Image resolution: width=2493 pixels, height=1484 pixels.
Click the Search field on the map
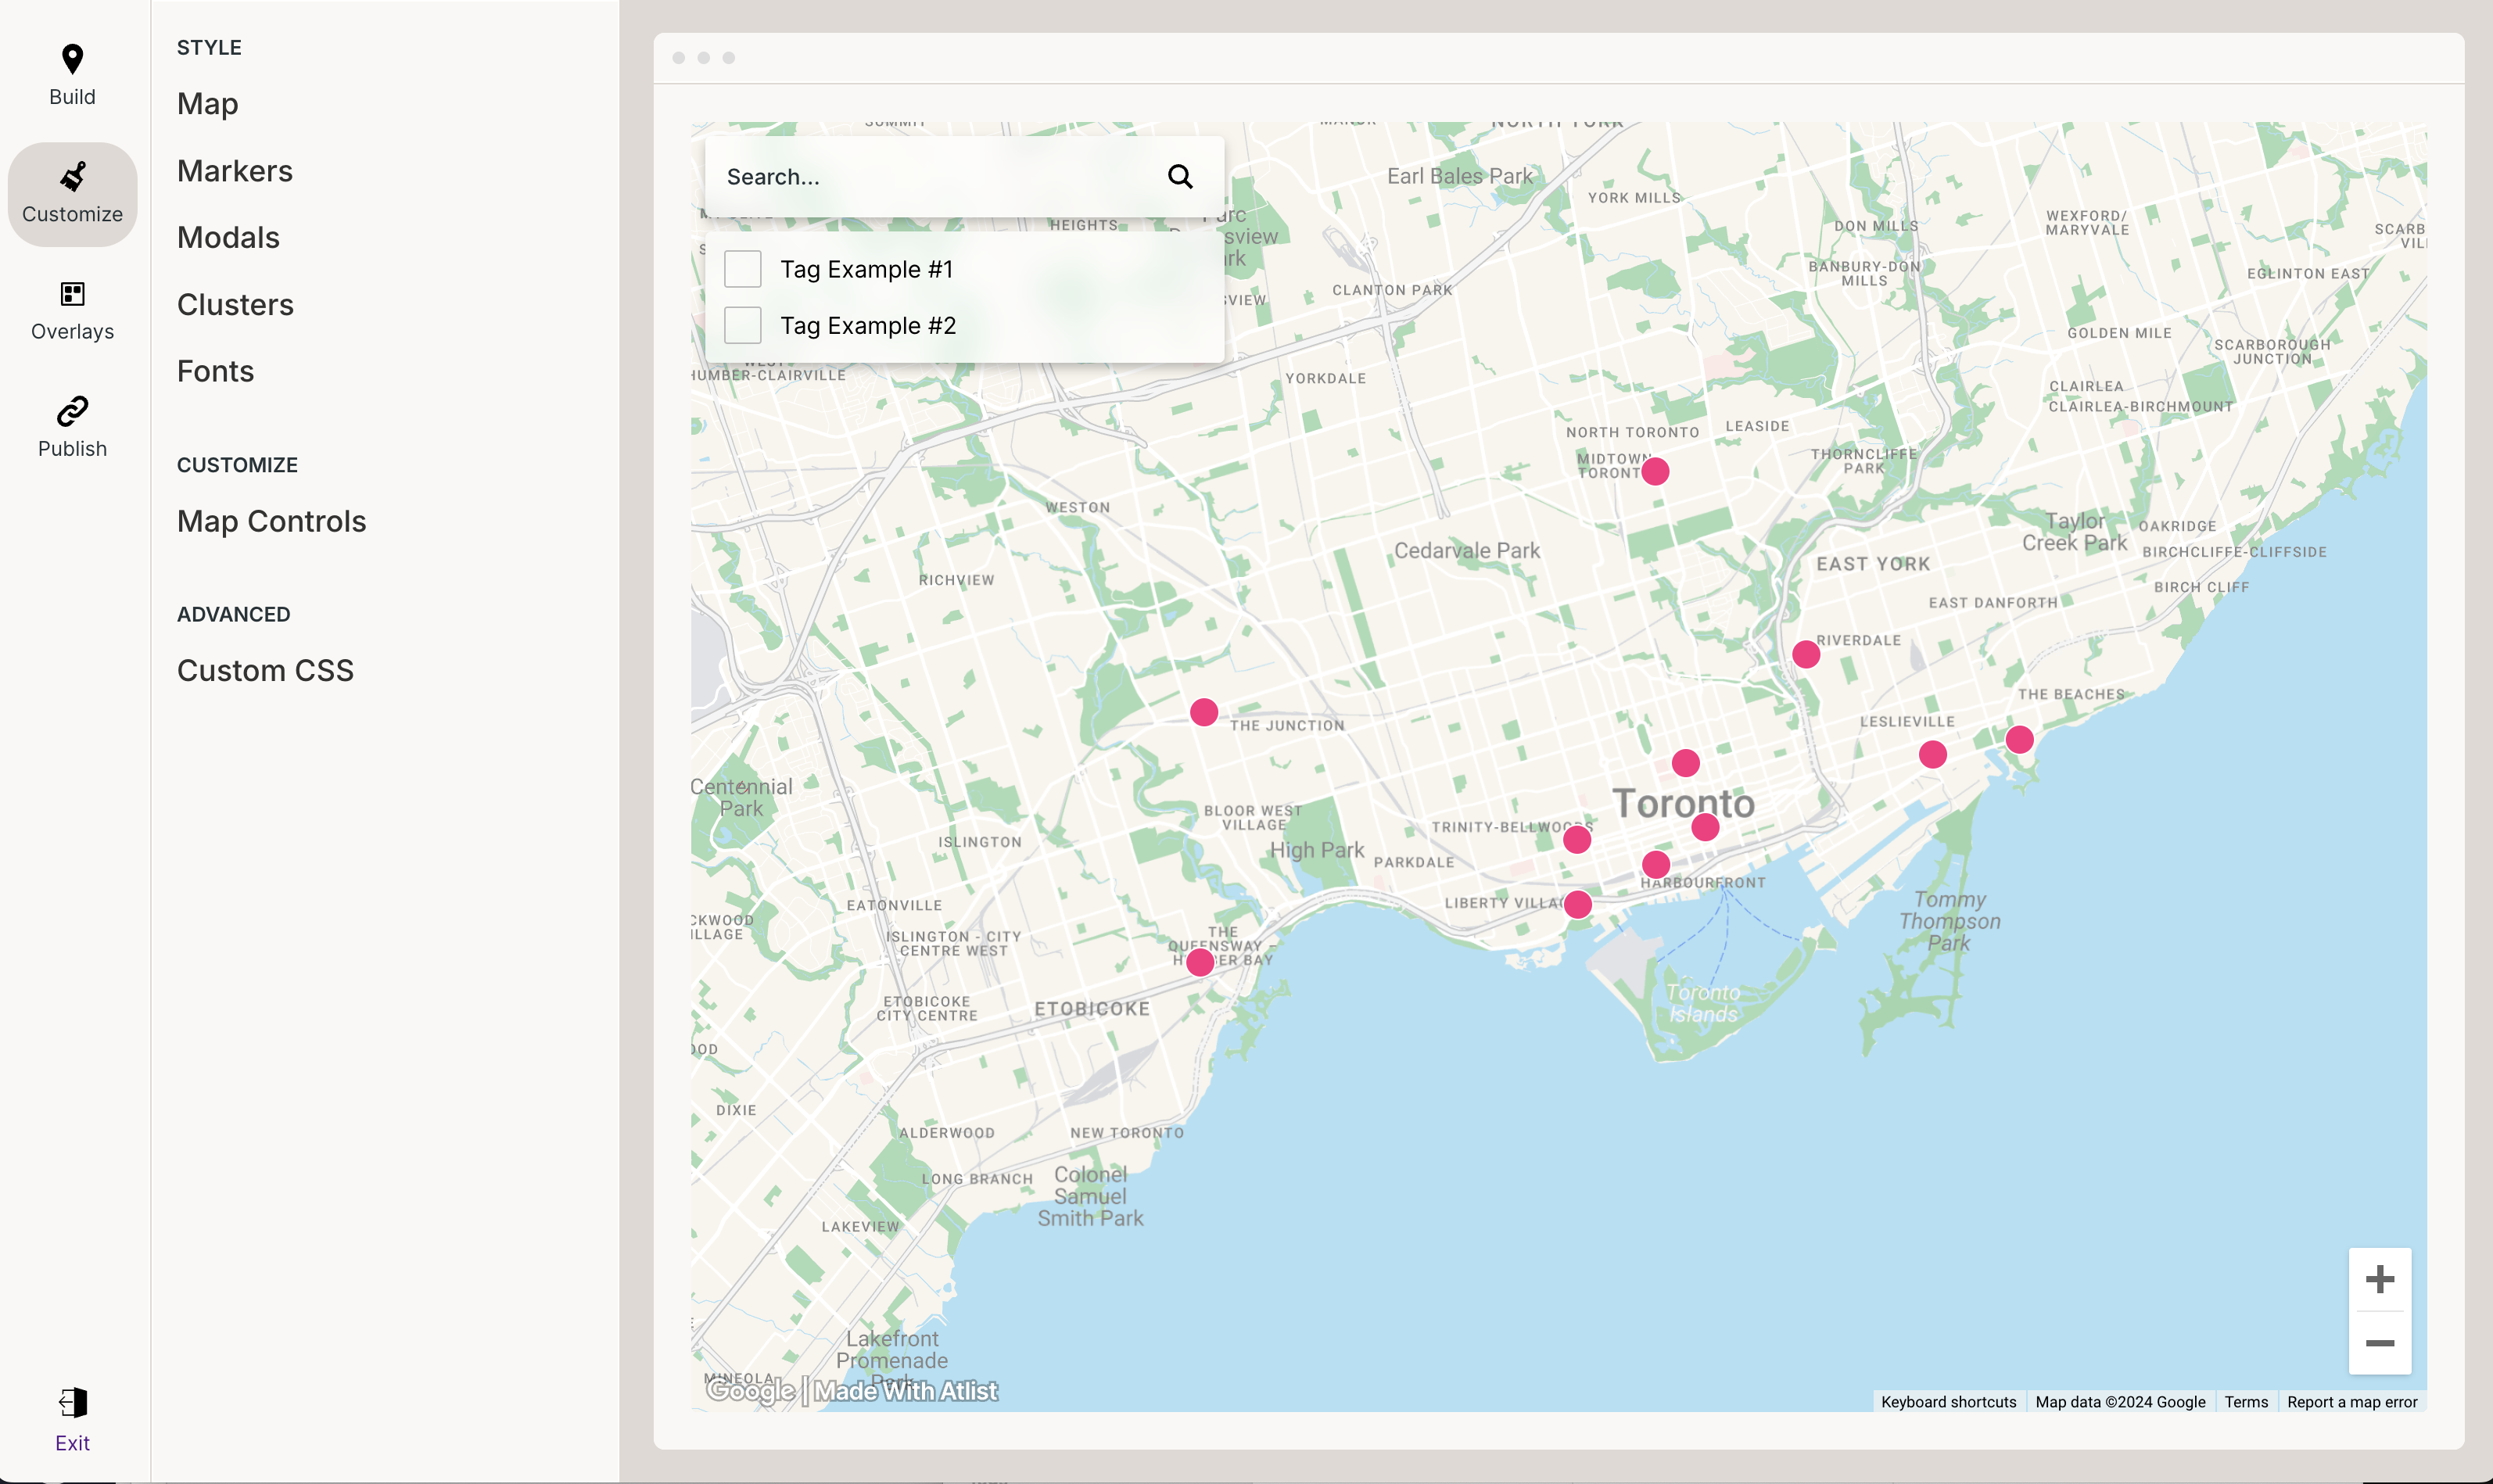[930, 177]
